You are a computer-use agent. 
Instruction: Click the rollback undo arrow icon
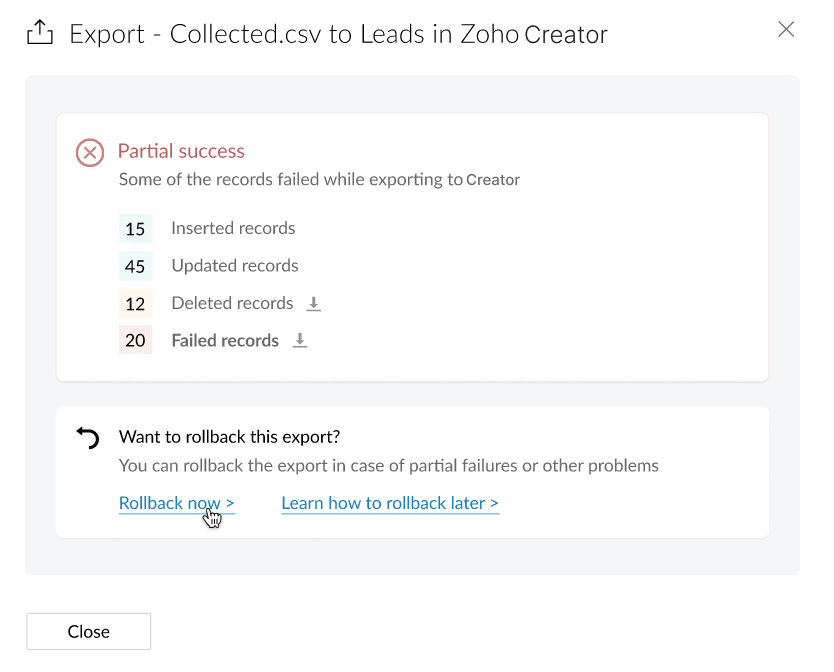[89, 438]
